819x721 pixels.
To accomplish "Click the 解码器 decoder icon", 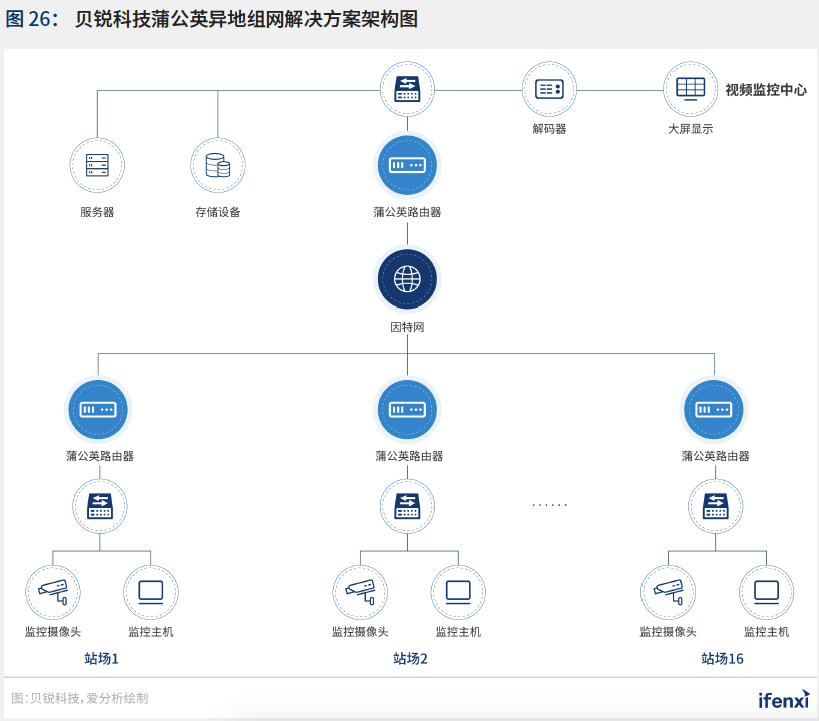I will [548, 88].
